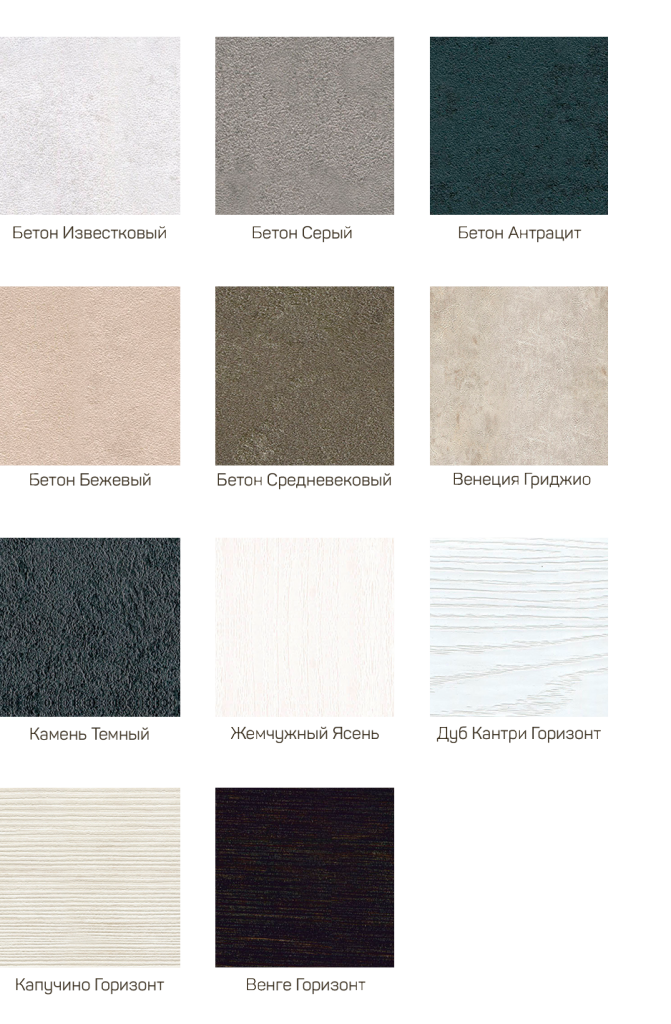Click the "Венге Горизонт" caption
Image resolution: width=671 pixels, height=1024 pixels.
pyautogui.click(x=305, y=985)
